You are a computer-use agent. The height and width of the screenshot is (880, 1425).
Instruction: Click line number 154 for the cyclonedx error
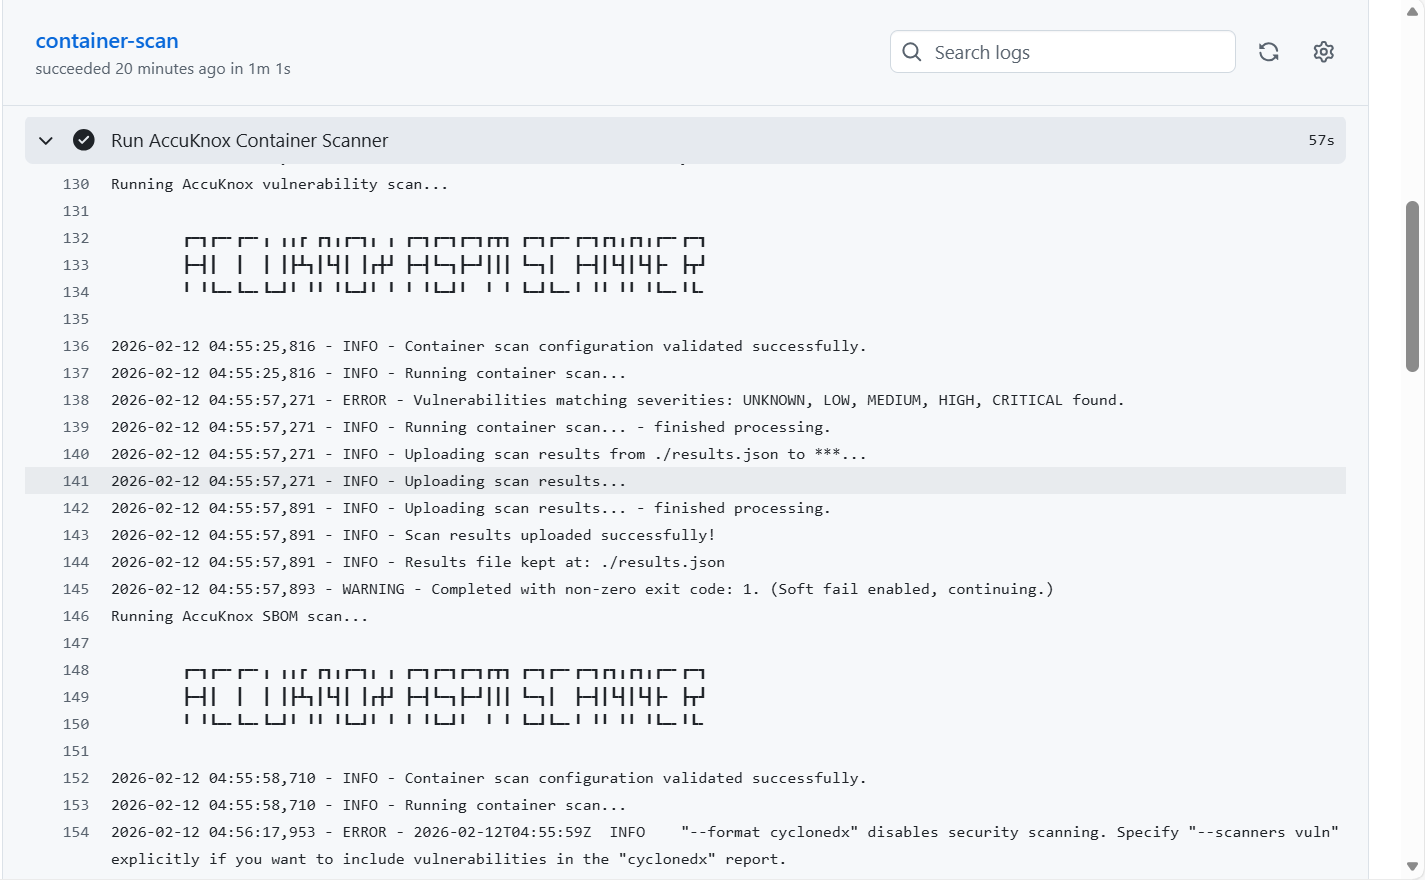click(x=76, y=832)
